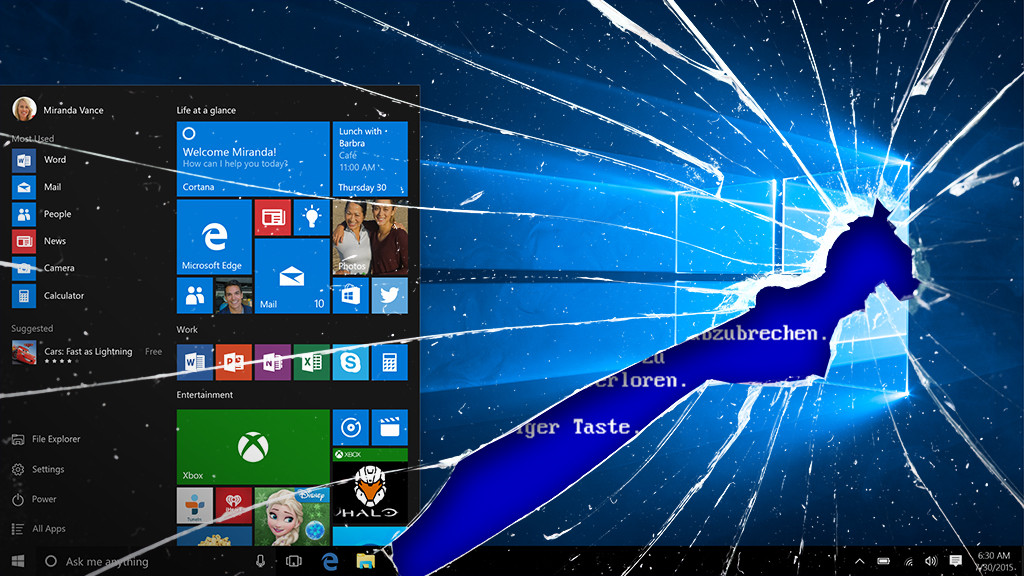Open the Skype tile in the Work group

(x=351, y=362)
